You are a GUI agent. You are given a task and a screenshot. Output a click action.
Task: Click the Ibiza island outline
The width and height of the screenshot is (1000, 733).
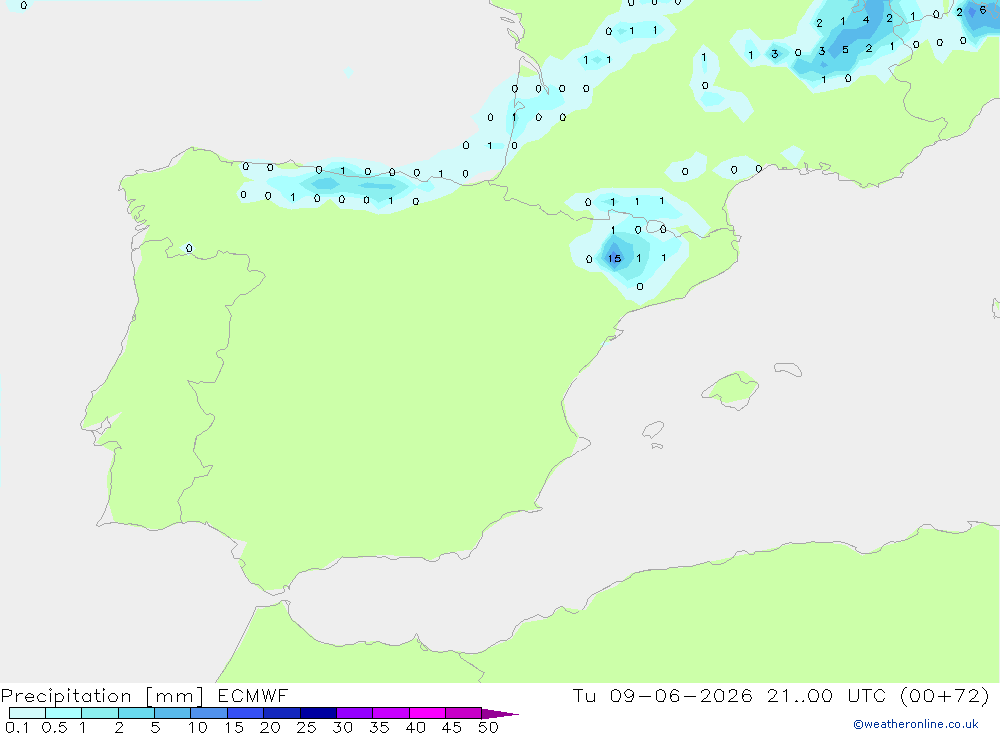coord(653,430)
